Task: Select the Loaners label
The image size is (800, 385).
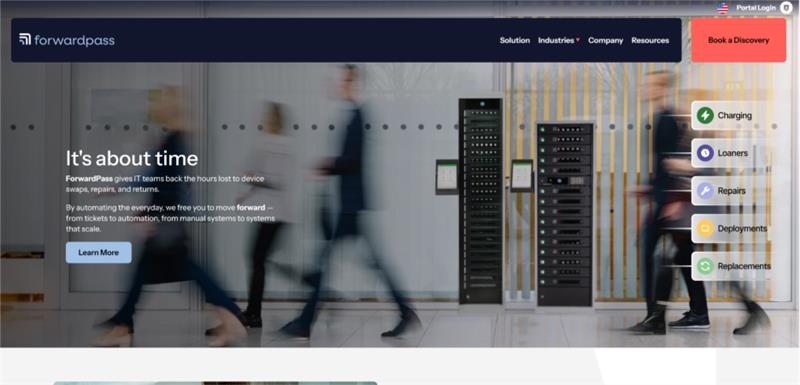Action: (733, 153)
